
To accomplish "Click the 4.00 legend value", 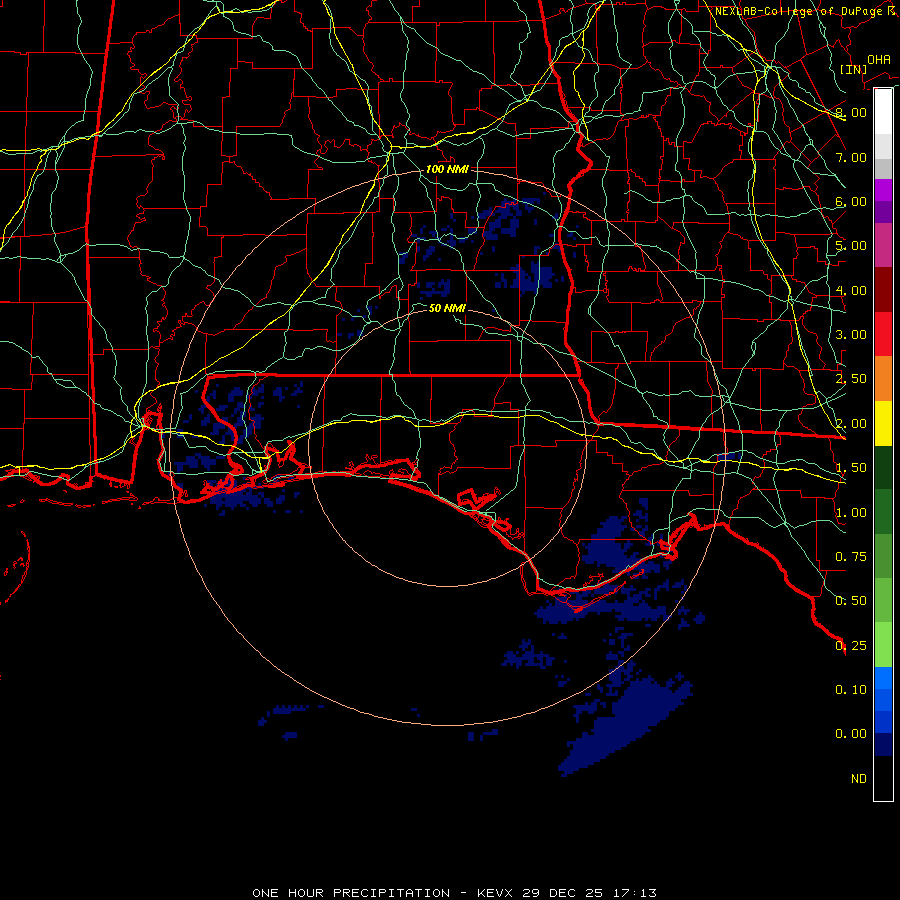I will coord(851,290).
